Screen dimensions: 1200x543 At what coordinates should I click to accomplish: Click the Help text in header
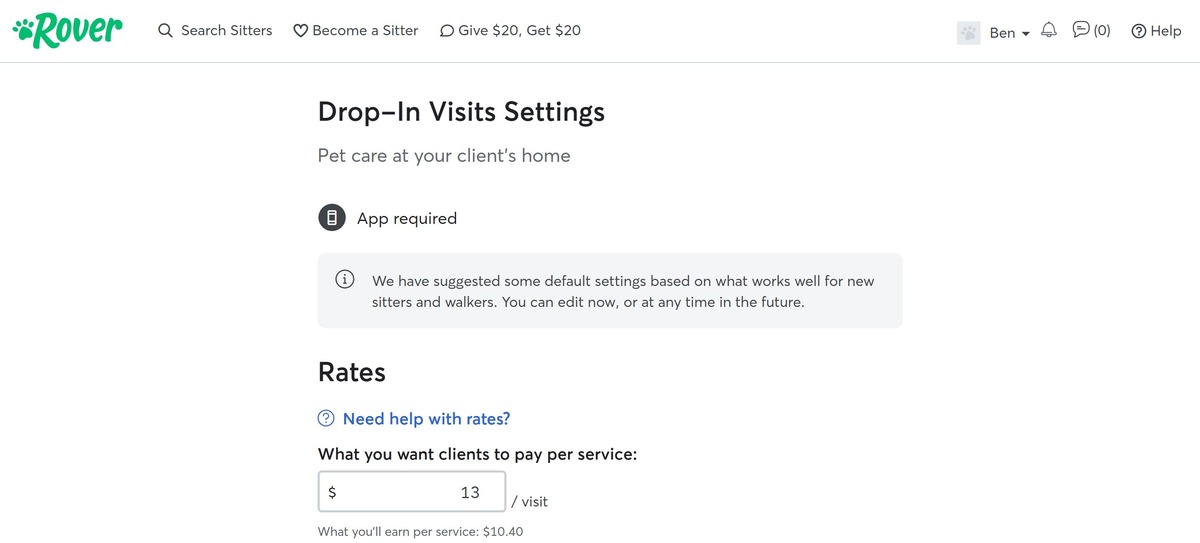click(1165, 31)
